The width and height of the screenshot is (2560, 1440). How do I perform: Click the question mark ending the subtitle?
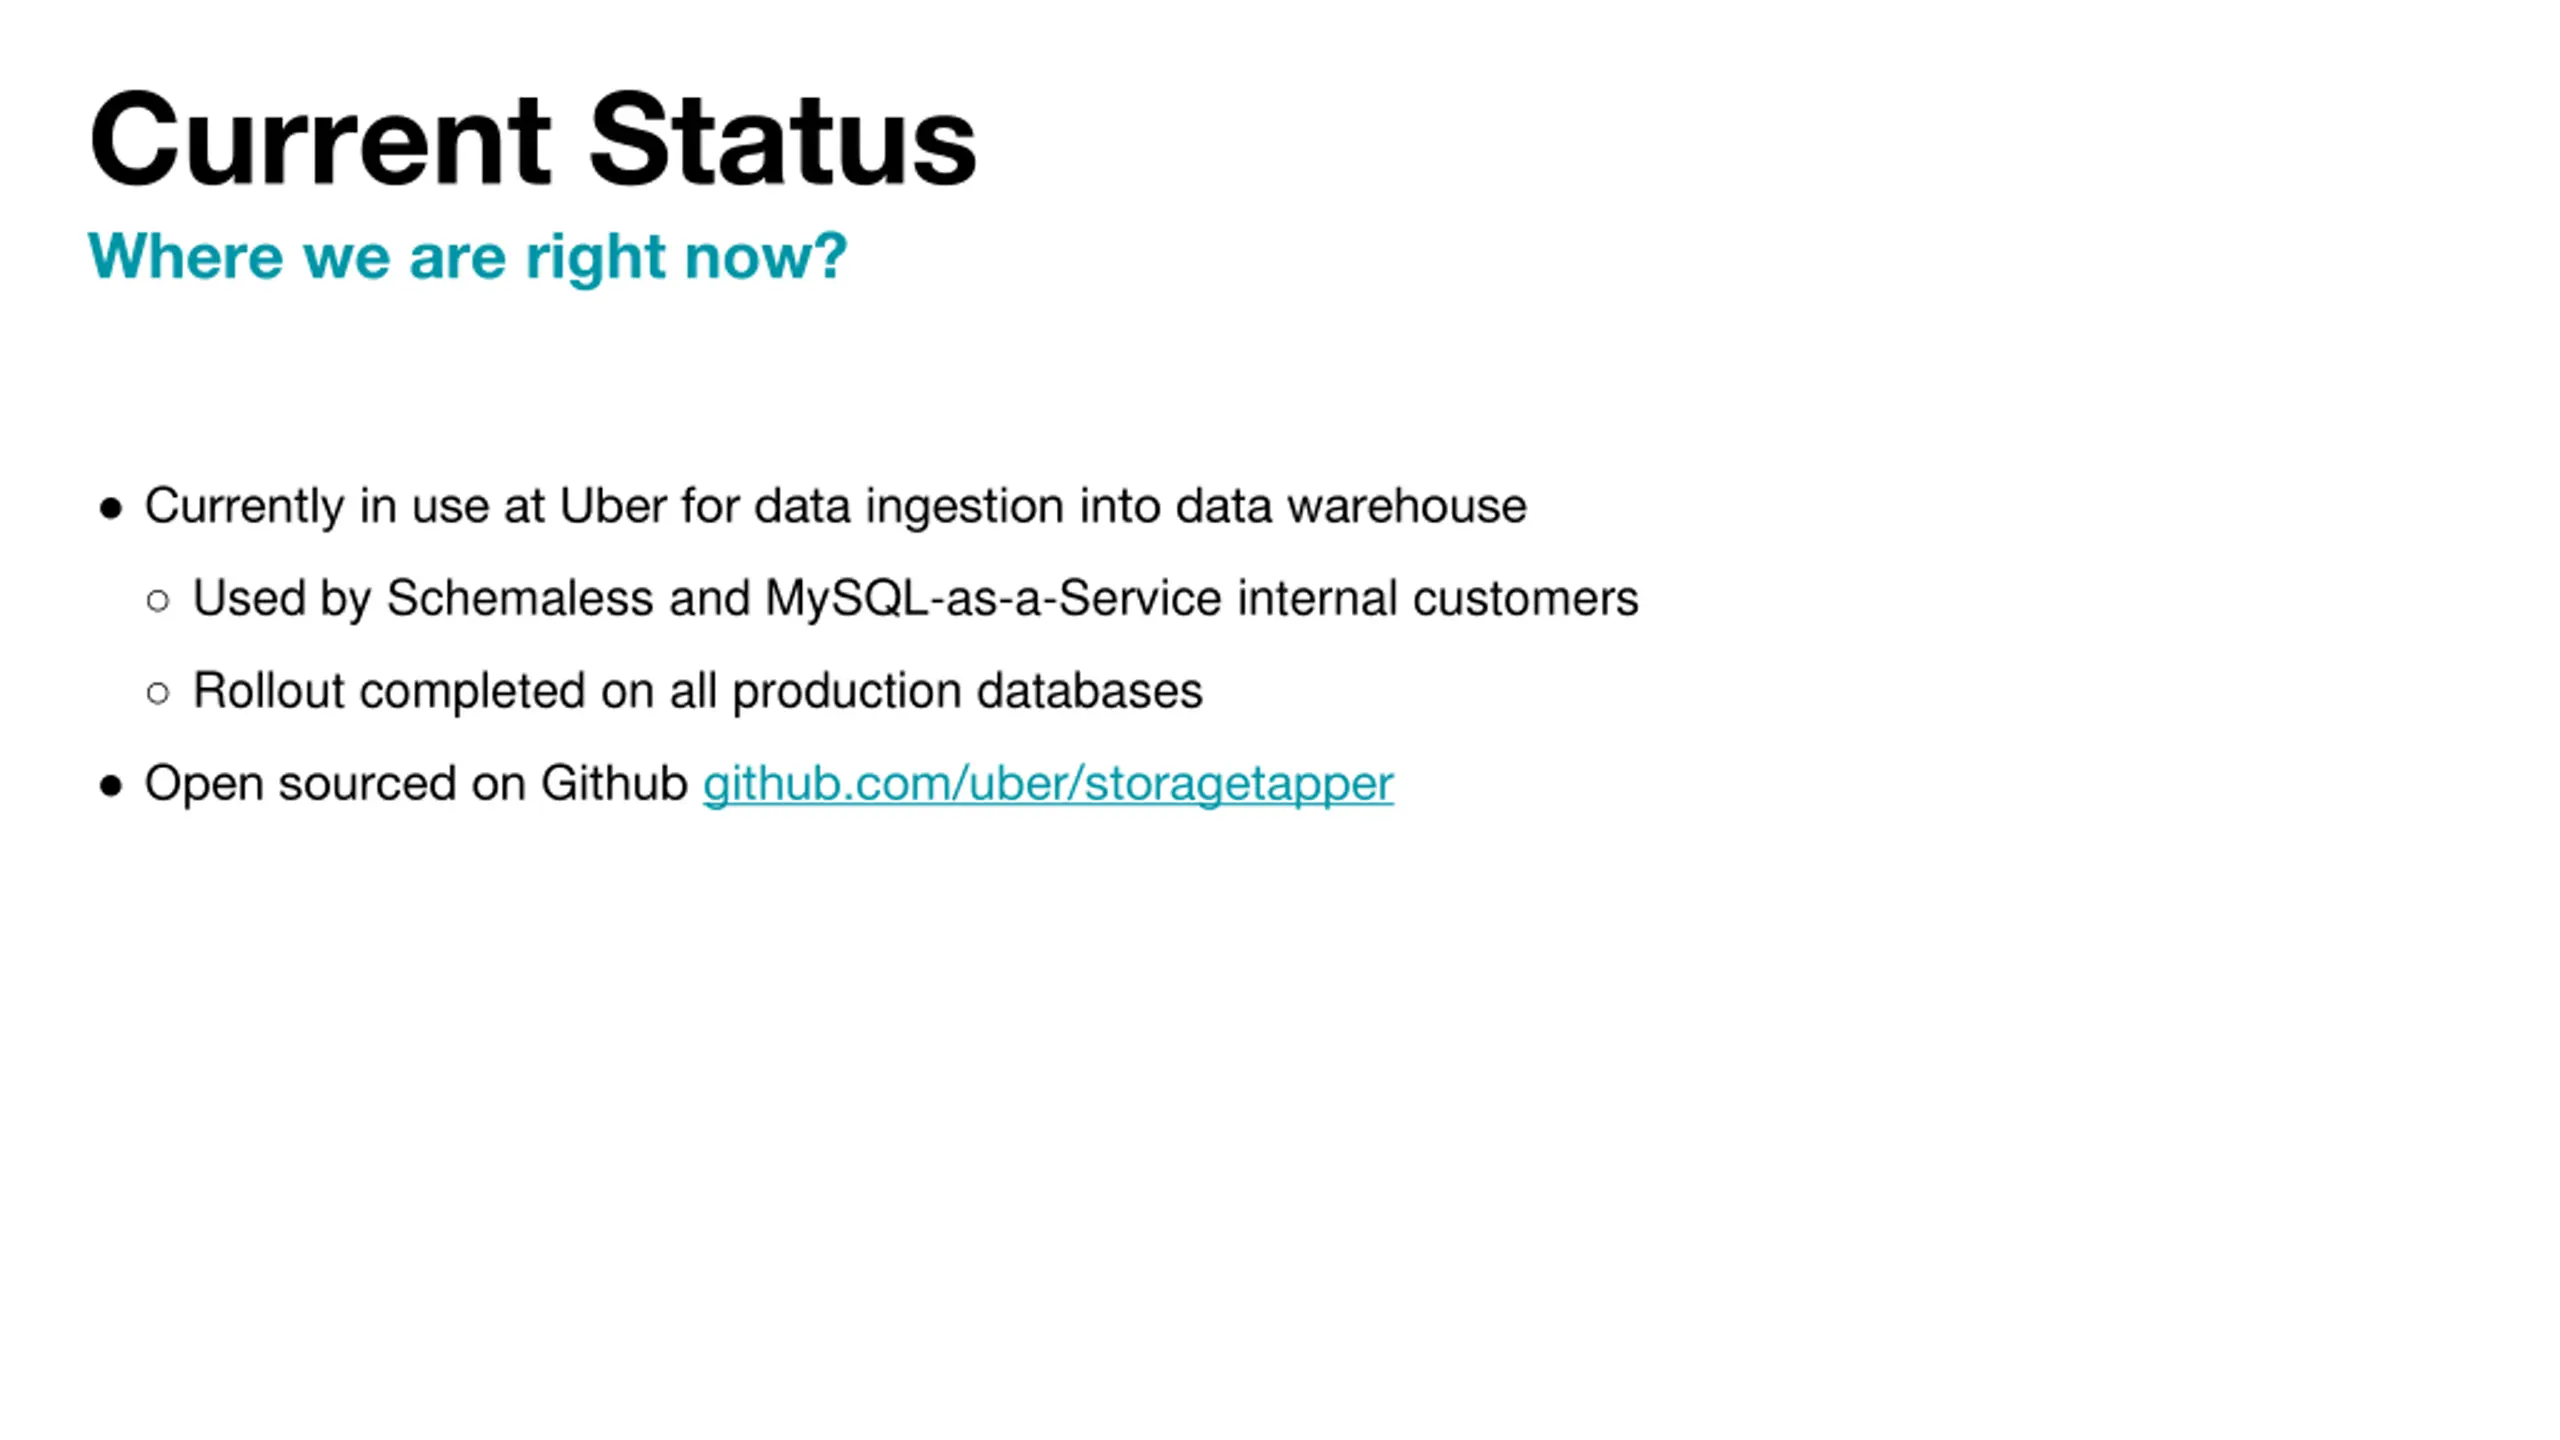coord(831,254)
